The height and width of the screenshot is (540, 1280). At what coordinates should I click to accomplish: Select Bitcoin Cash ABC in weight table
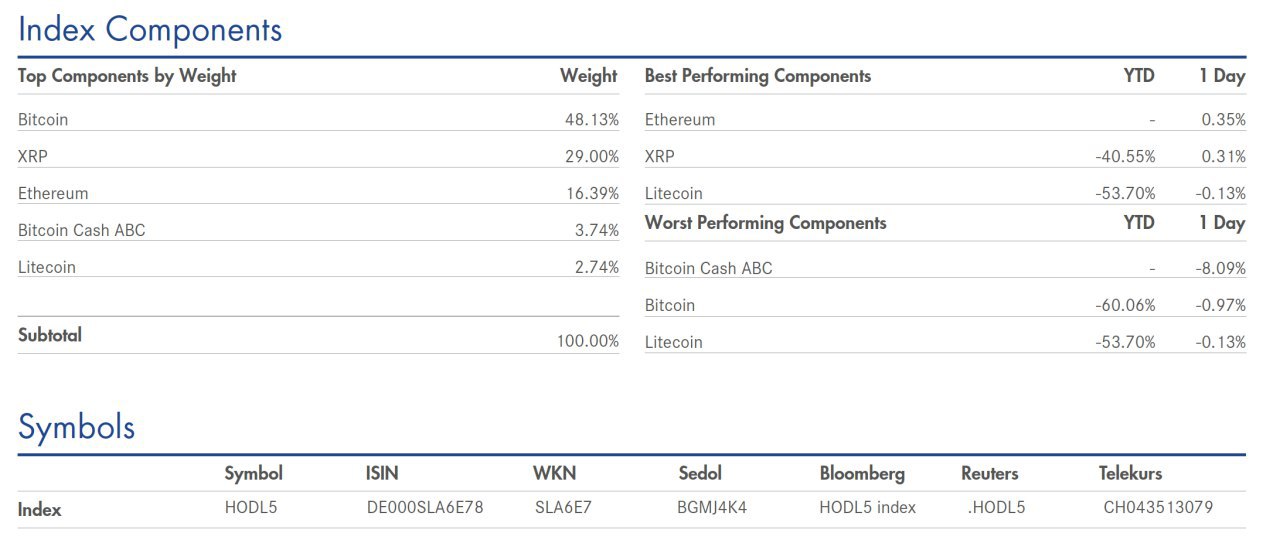[x=82, y=231]
